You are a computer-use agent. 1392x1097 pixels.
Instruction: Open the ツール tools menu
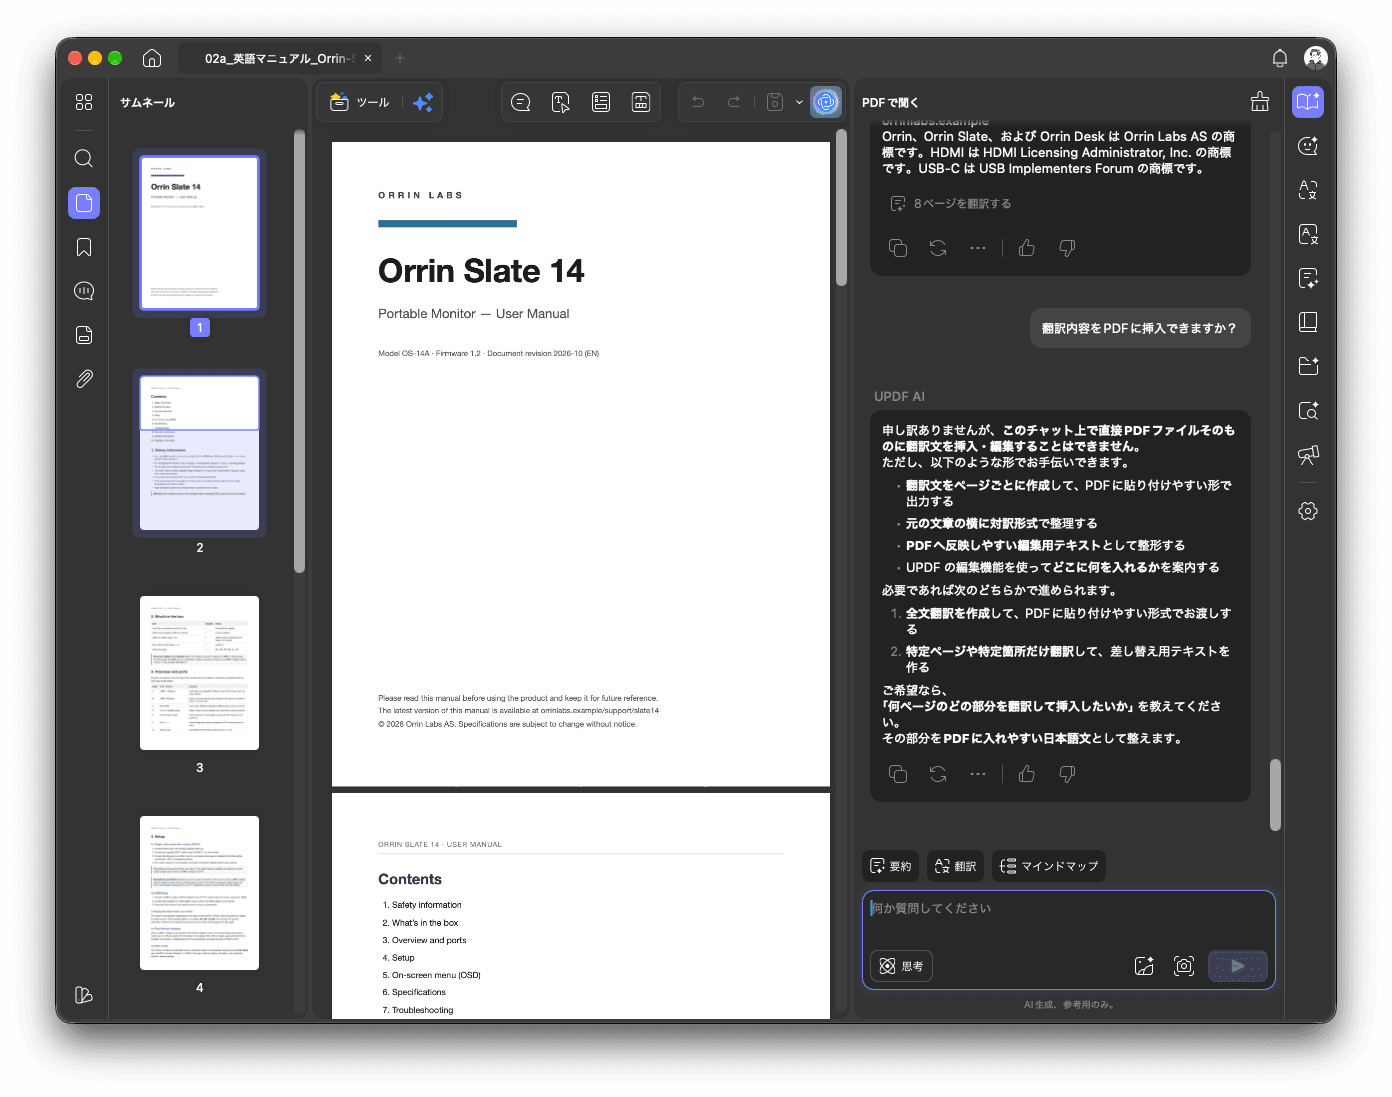click(x=360, y=102)
